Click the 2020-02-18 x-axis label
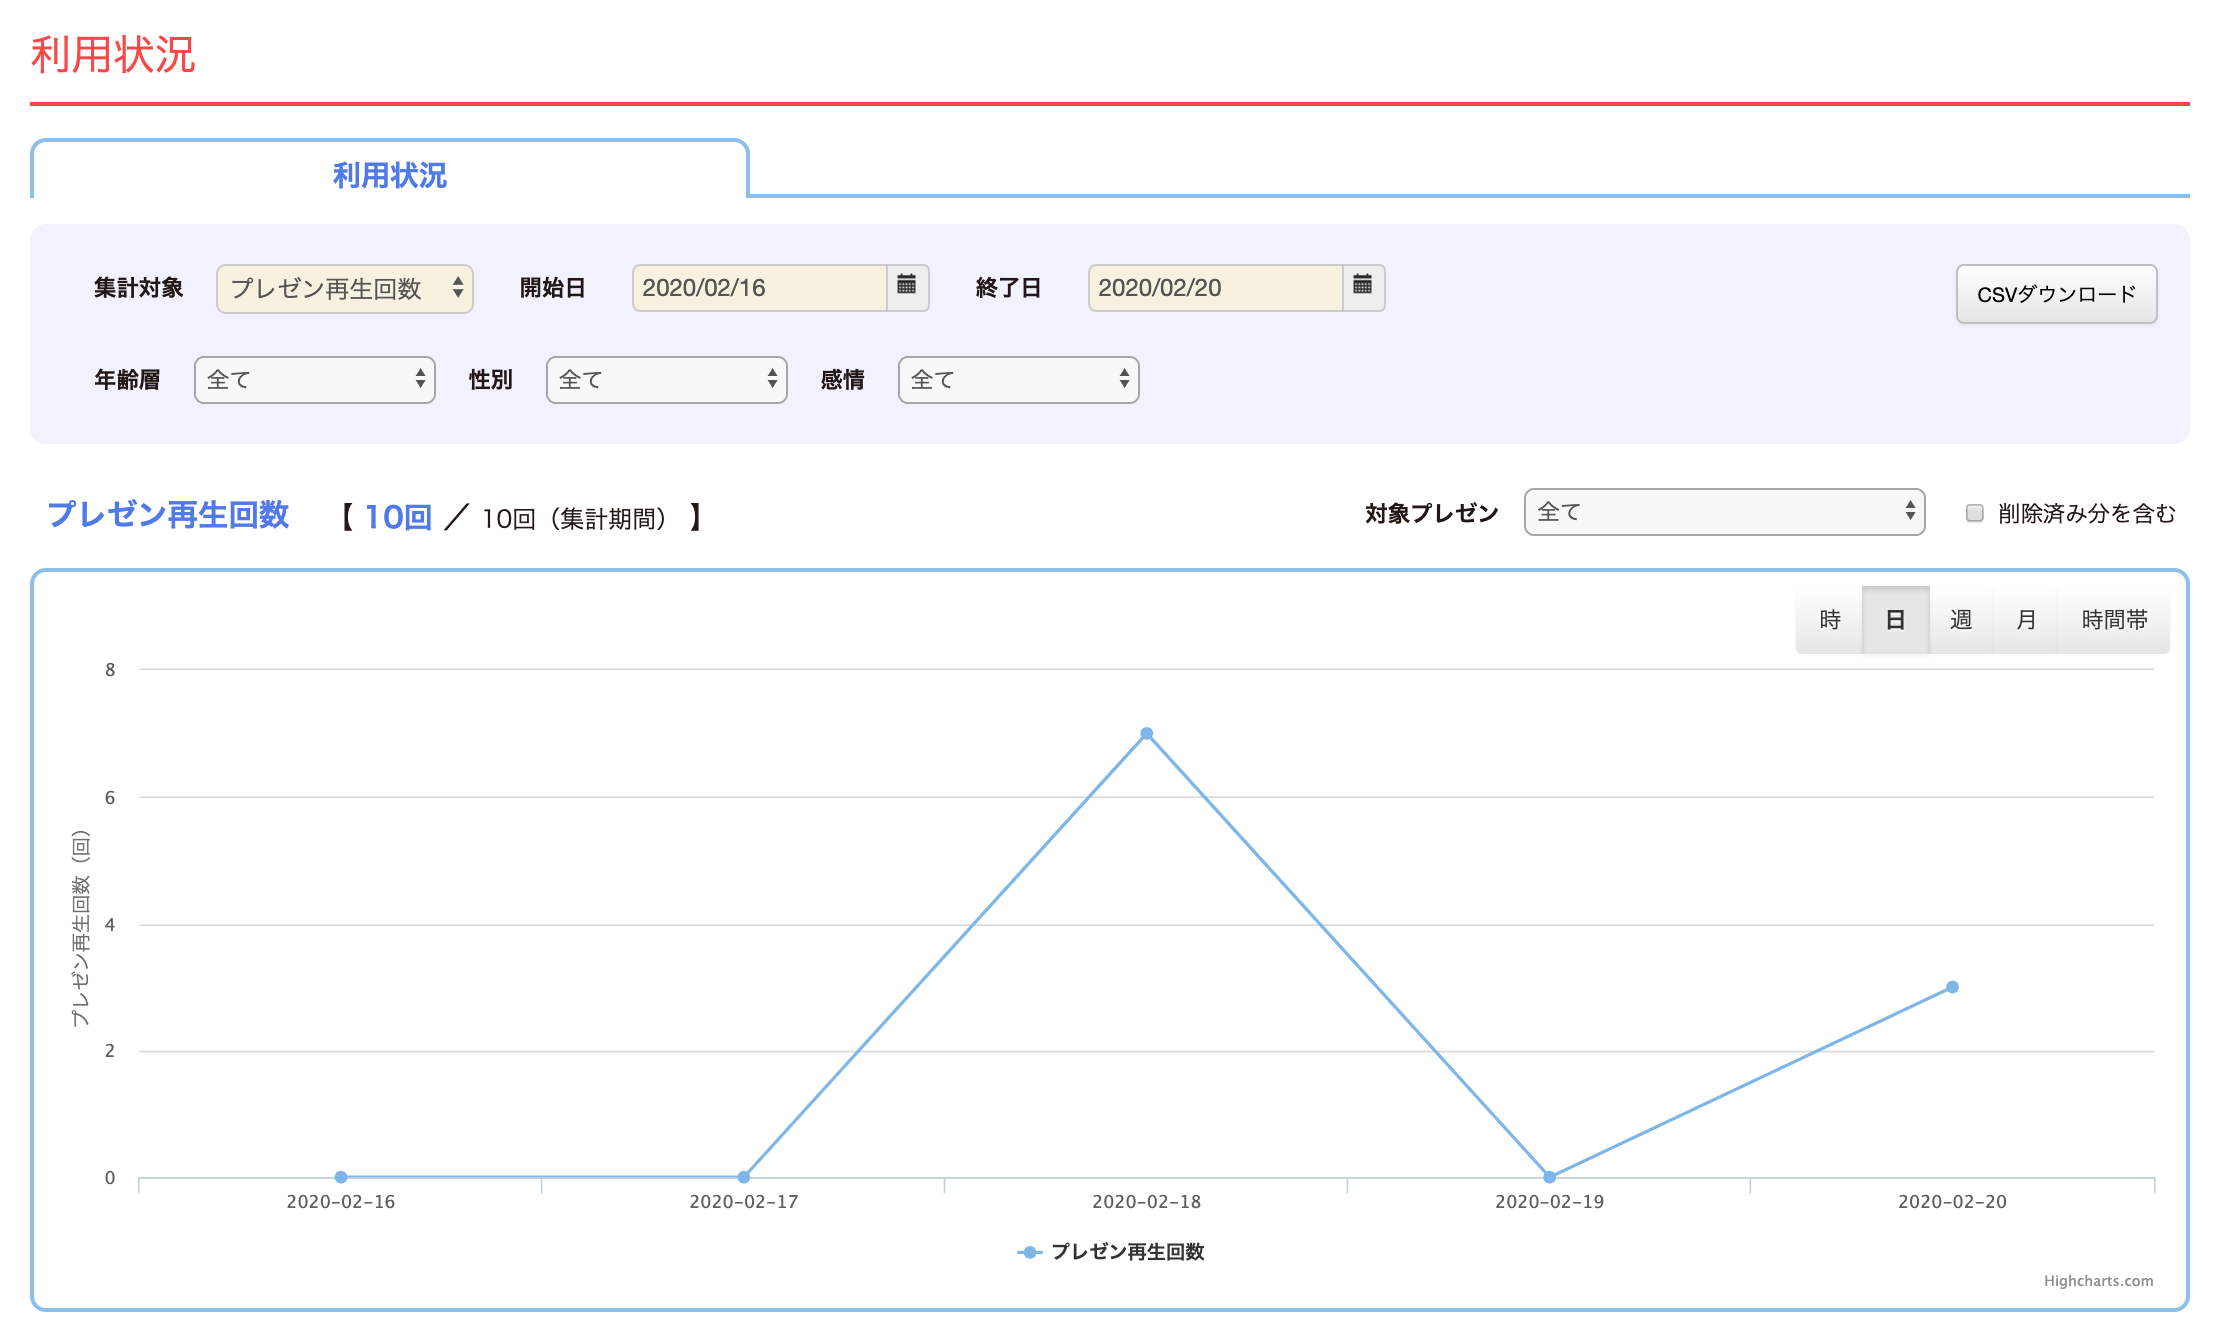 tap(1147, 1202)
